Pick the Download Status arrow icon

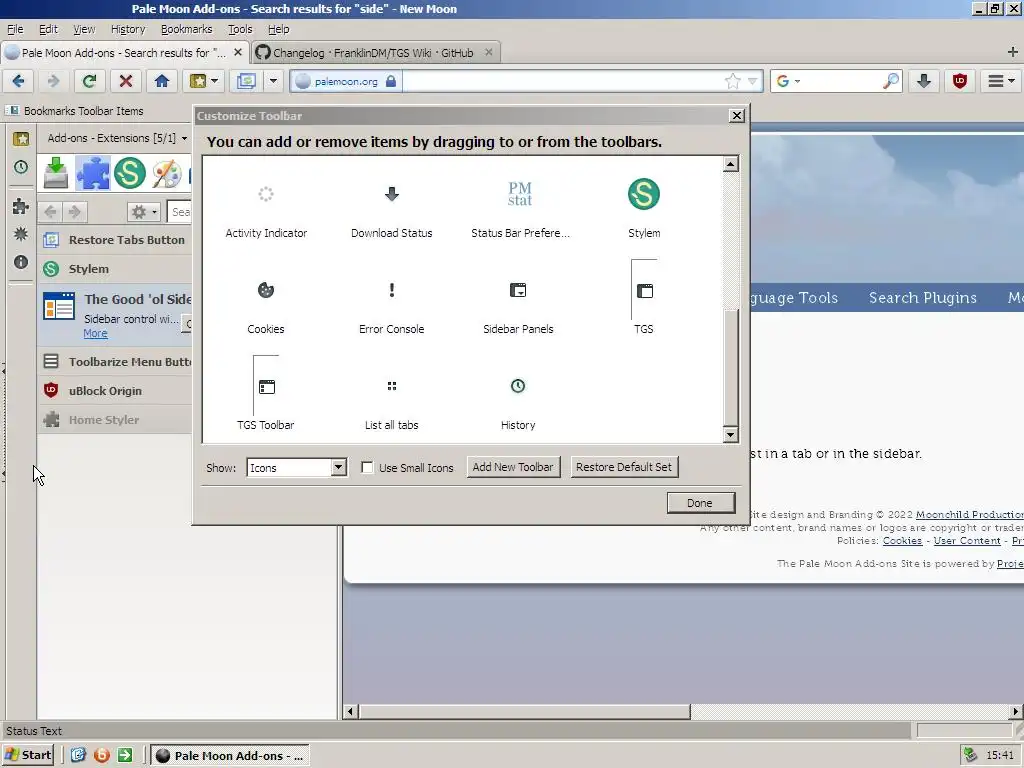(x=392, y=194)
